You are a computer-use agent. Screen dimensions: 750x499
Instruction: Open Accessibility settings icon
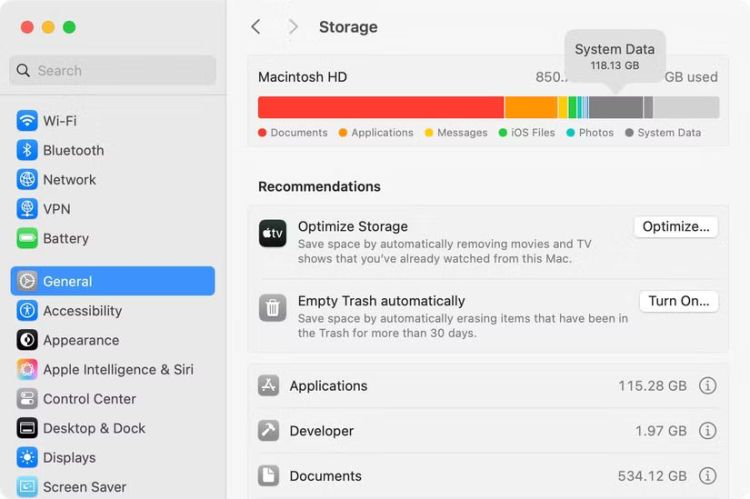[x=27, y=311]
